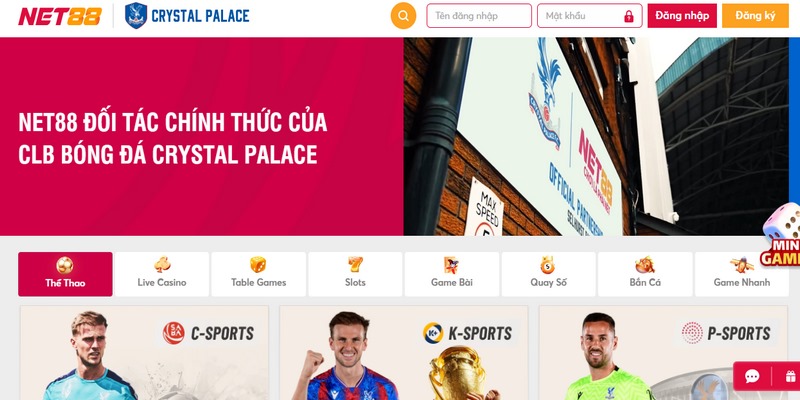The width and height of the screenshot is (800, 400).
Task: Open the Mini Game dice icon
Action: (781, 235)
